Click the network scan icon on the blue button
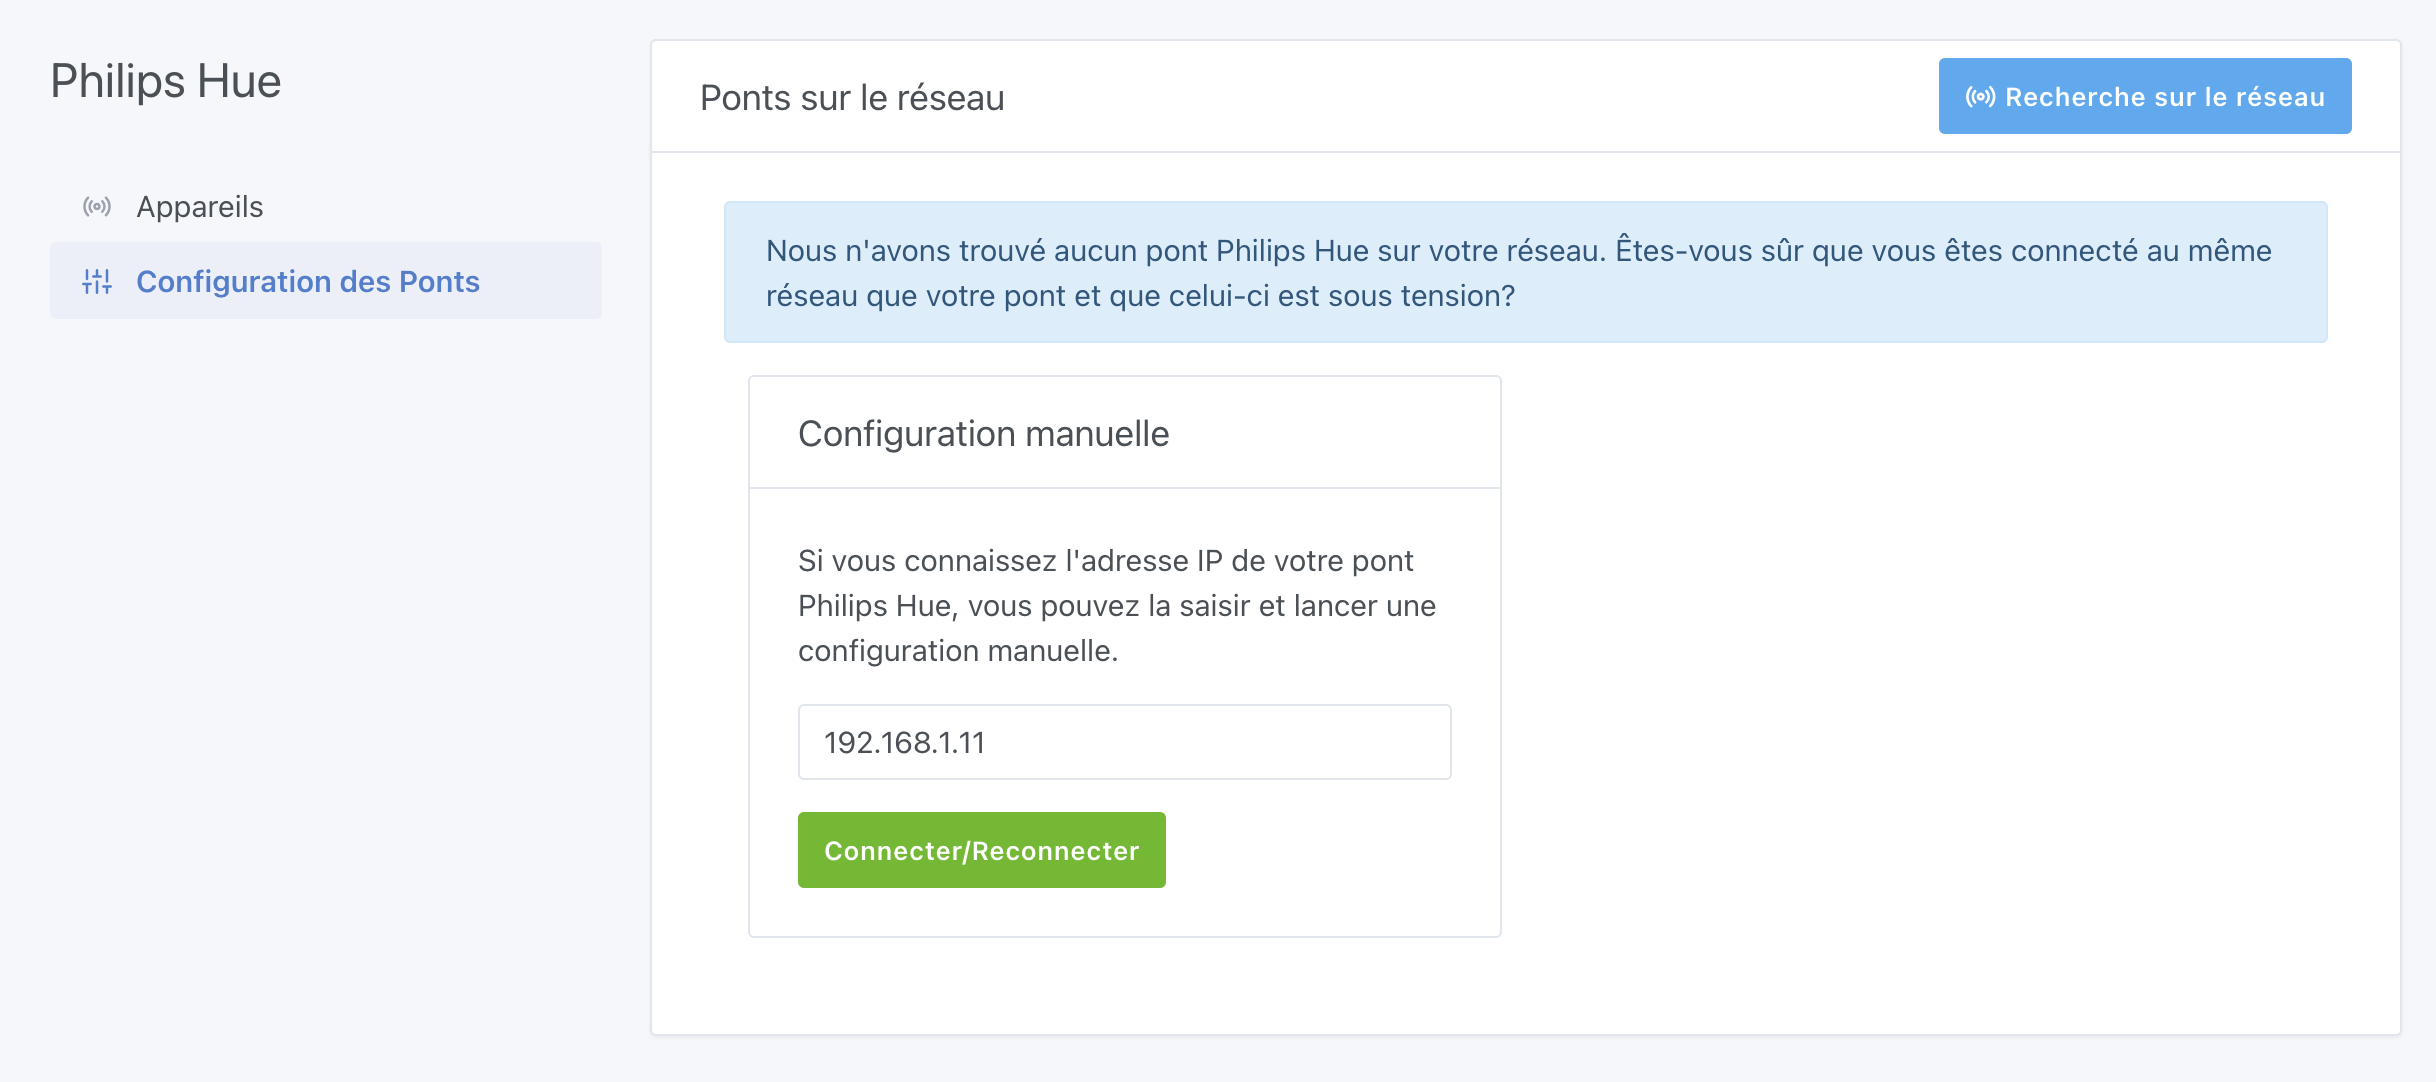The width and height of the screenshot is (2436, 1082). tap(1979, 95)
